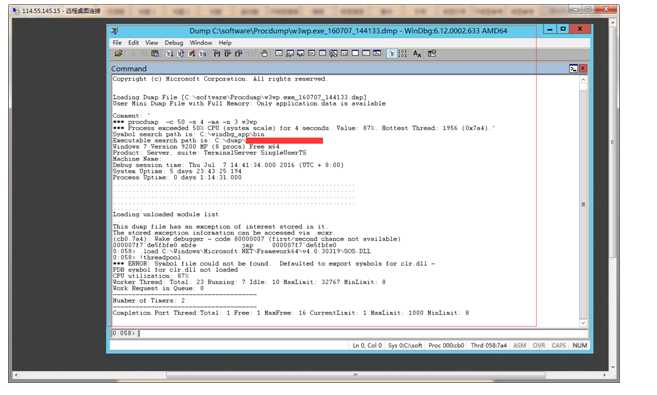The image size is (657, 395).
Task: Open the Window menu
Action: point(201,43)
